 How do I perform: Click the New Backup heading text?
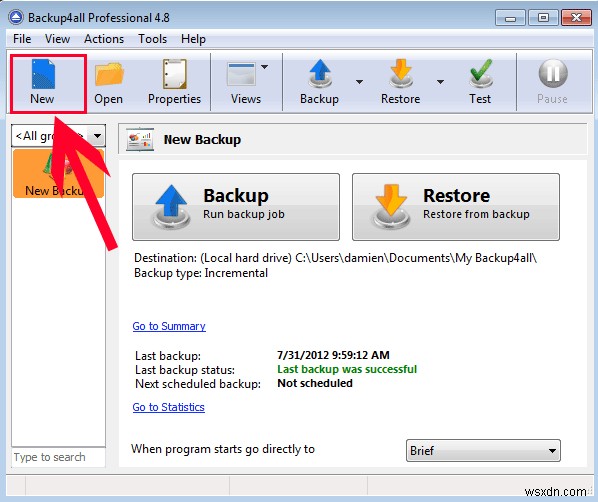tap(202, 140)
